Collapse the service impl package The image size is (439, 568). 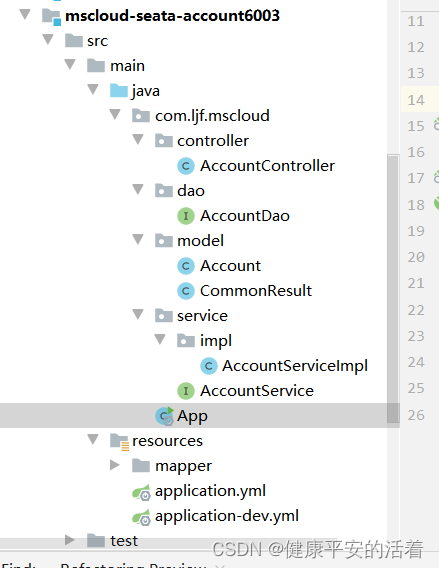[x=160, y=339]
